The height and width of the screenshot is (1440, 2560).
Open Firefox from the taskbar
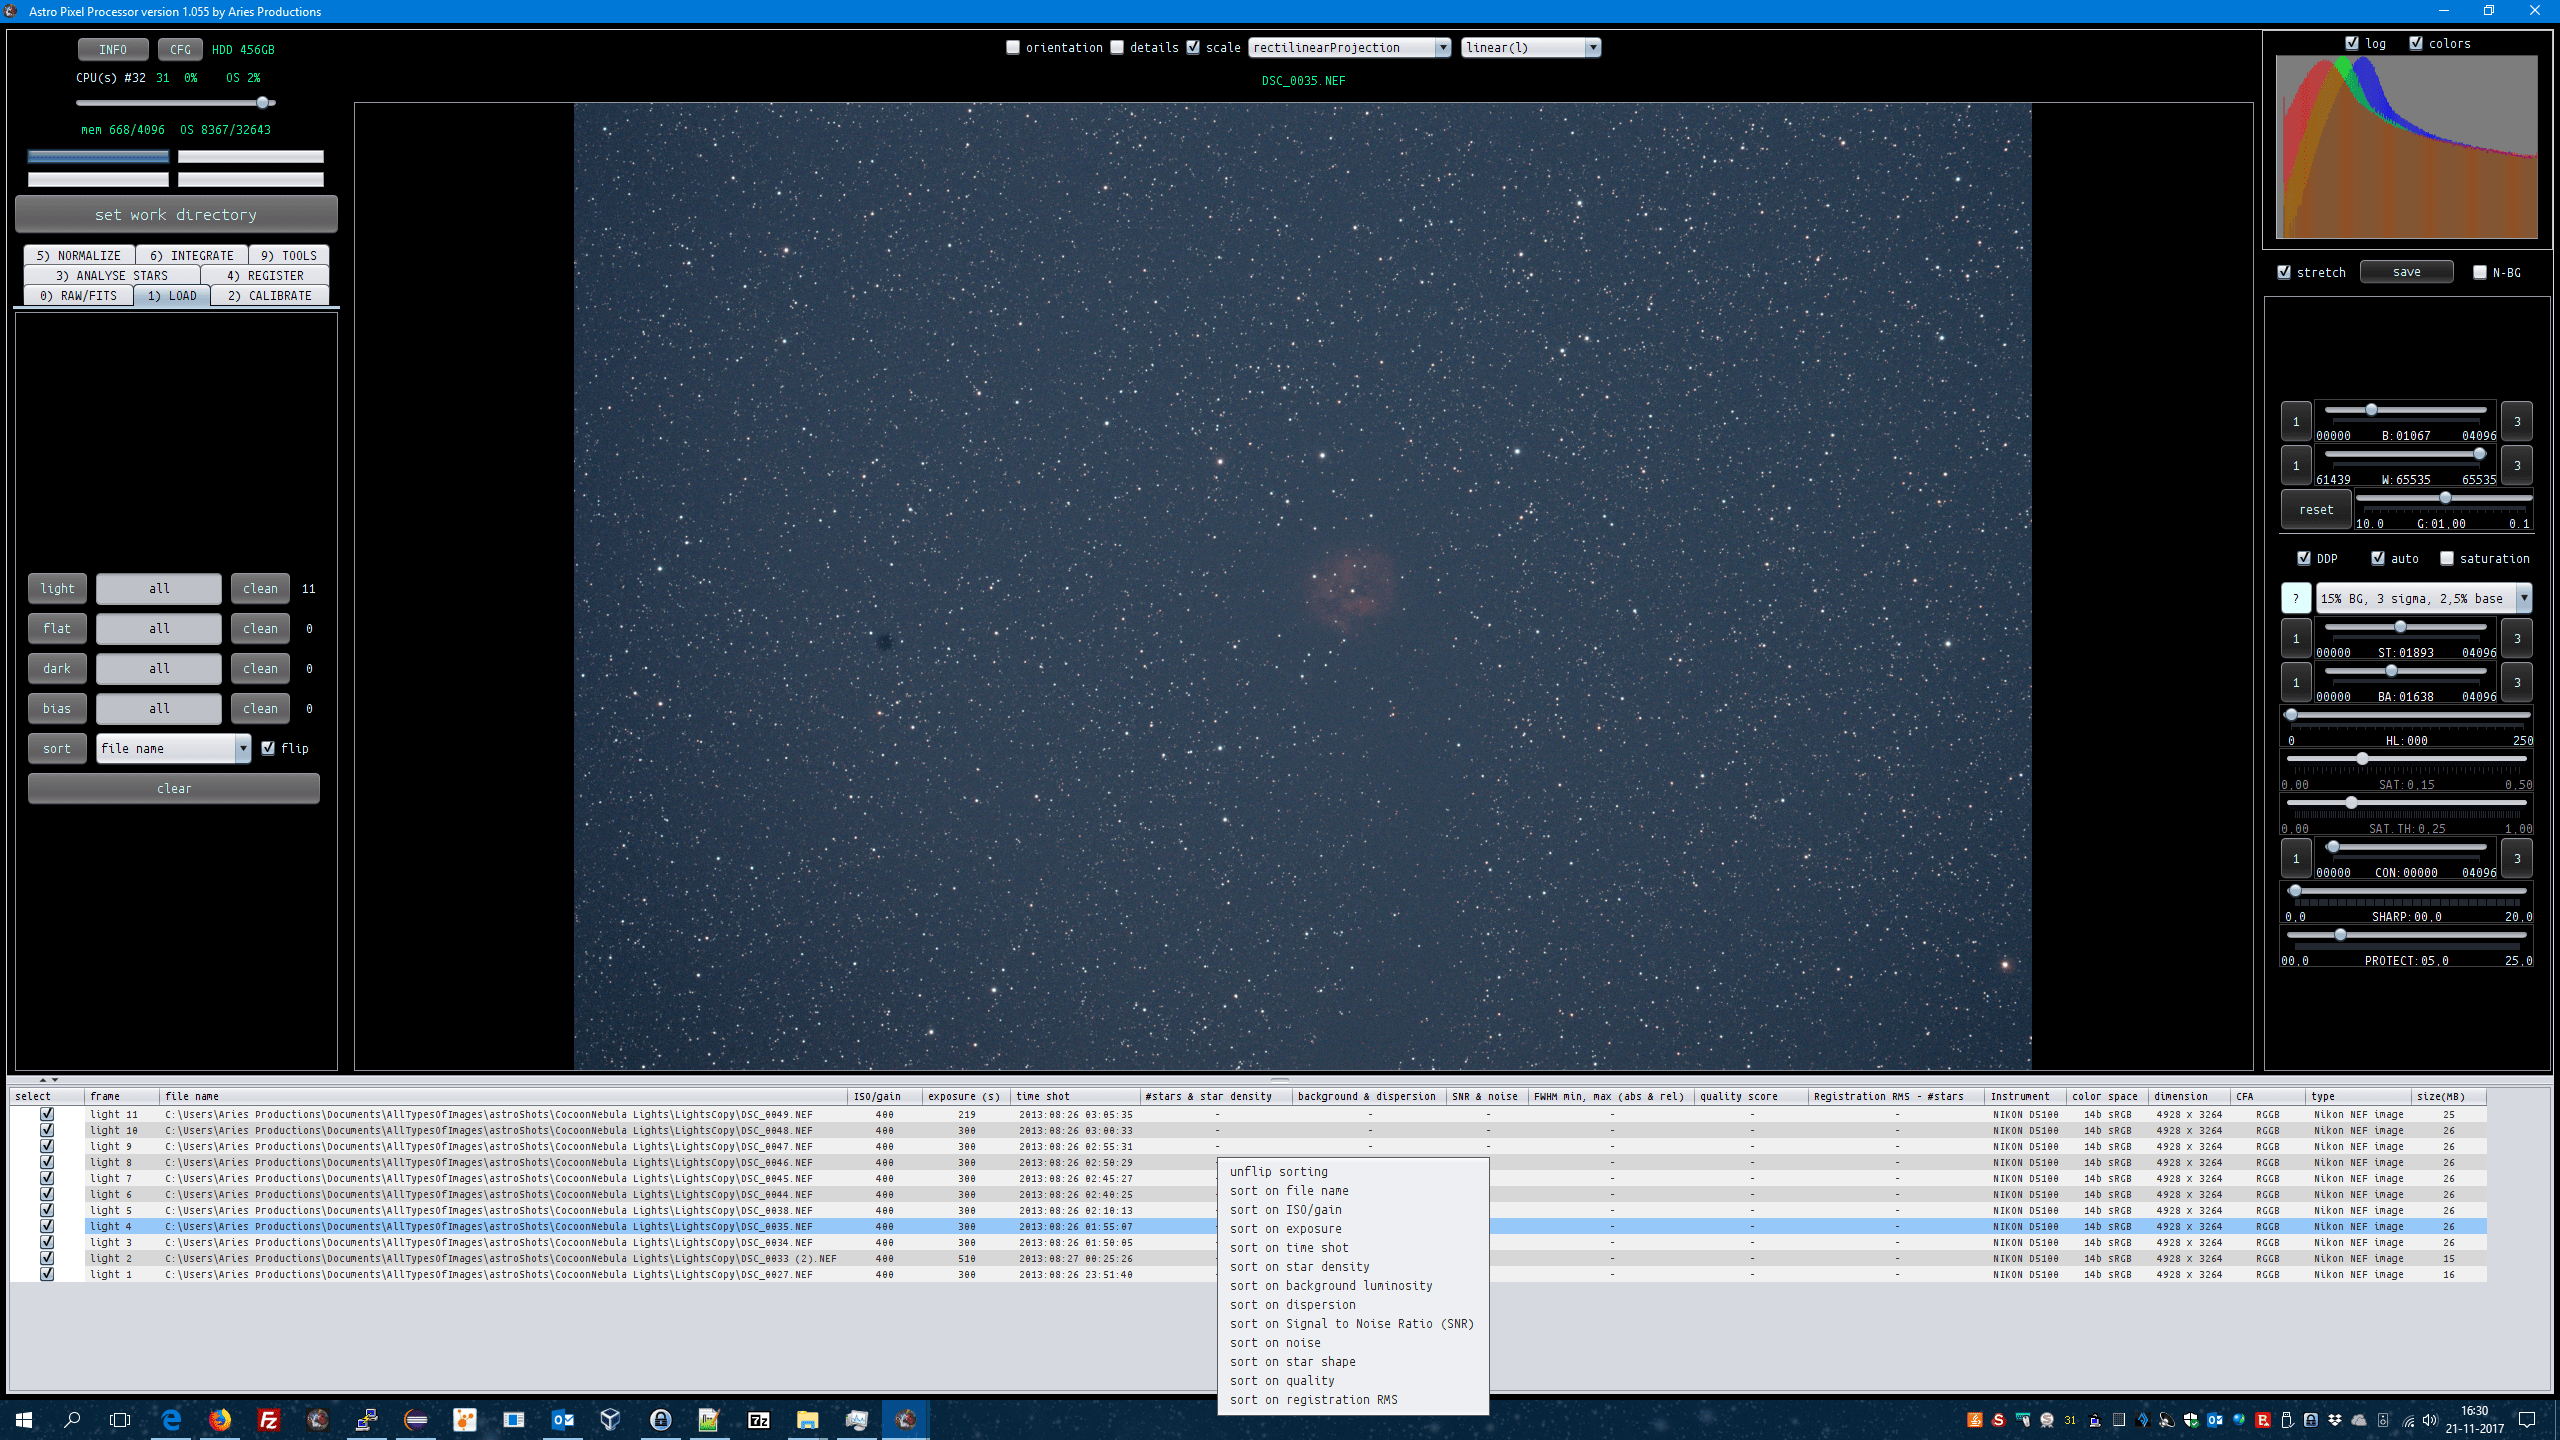point(220,1419)
